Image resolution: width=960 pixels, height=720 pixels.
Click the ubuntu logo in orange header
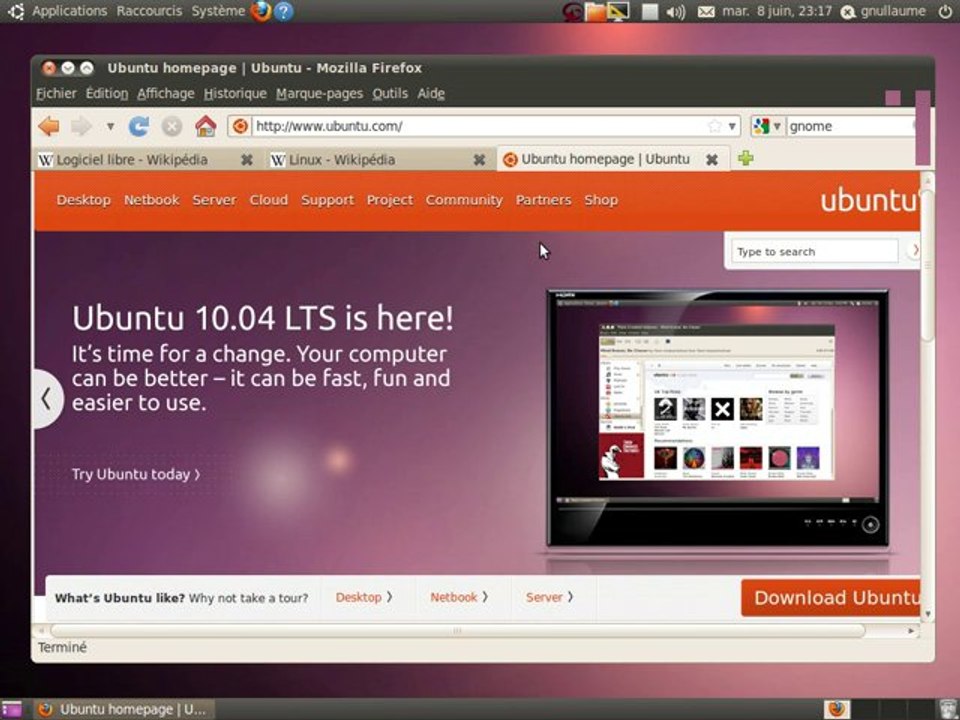[x=869, y=200]
